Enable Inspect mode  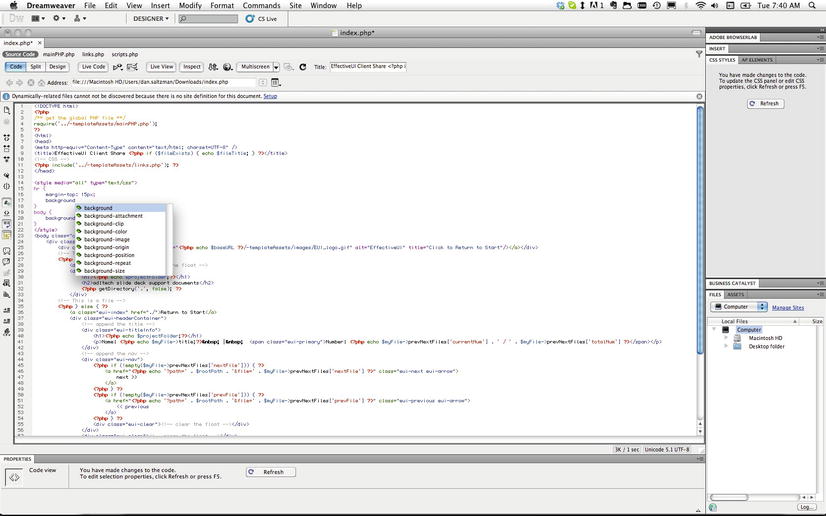click(x=192, y=67)
